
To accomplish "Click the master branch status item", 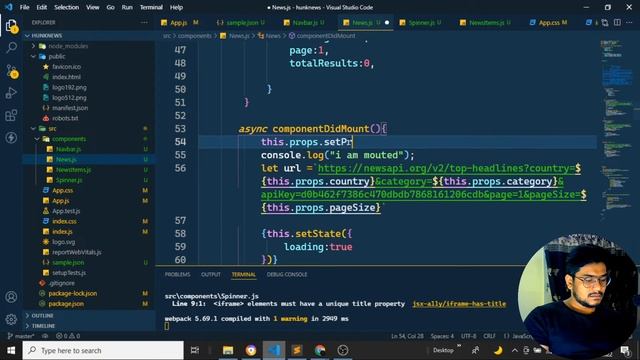I will tap(21, 336).
